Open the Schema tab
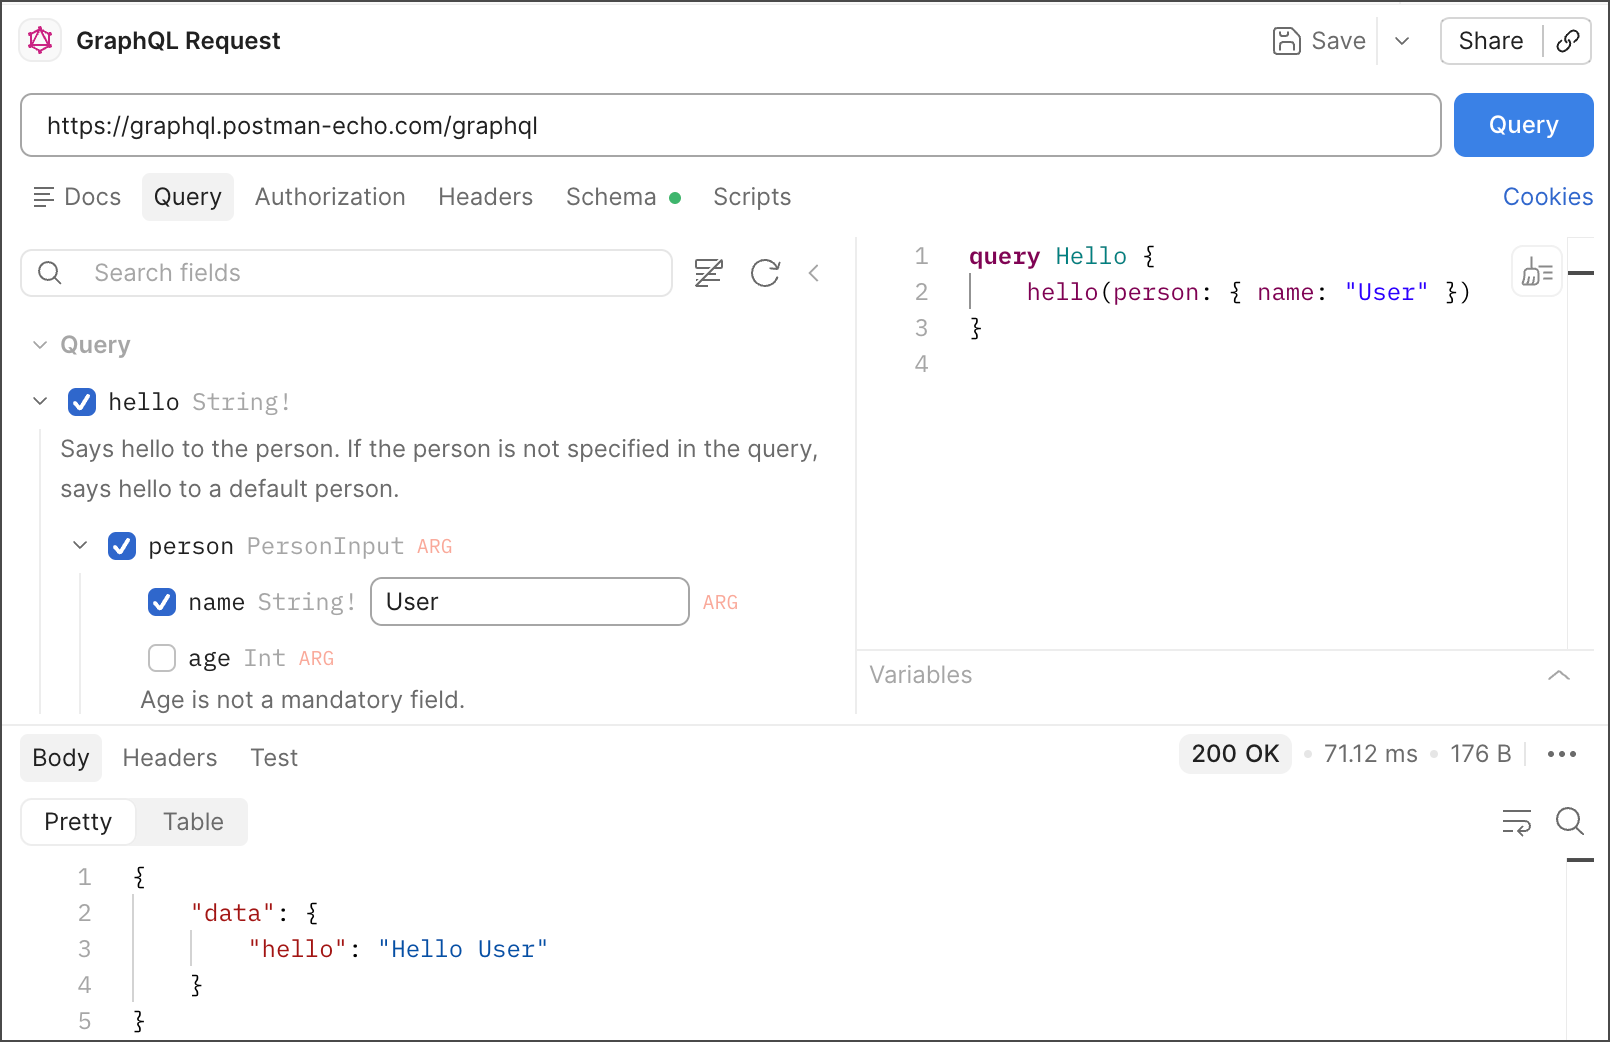 click(x=611, y=197)
